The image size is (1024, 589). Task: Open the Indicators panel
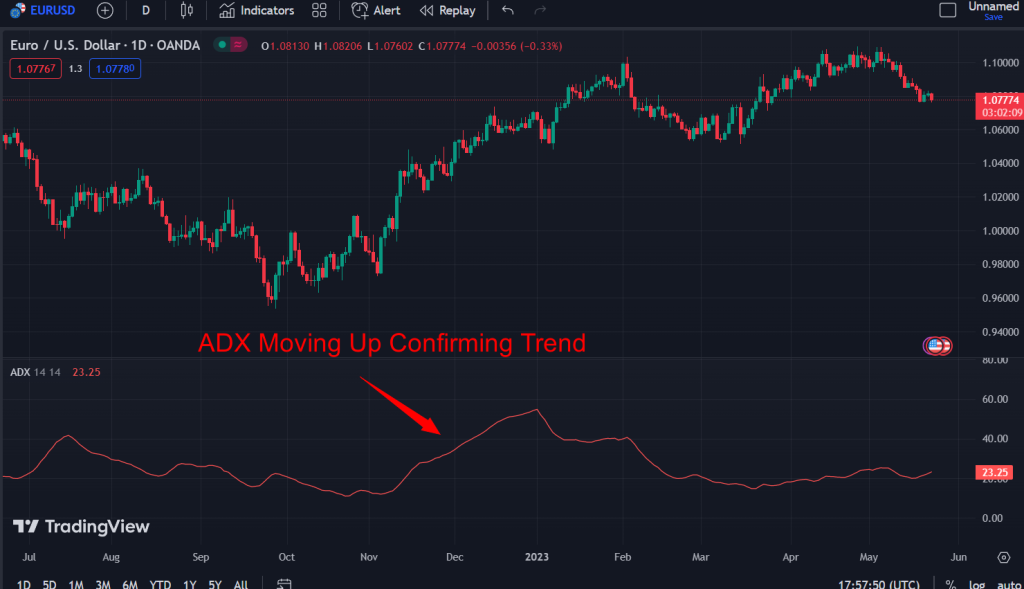click(256, 11)
